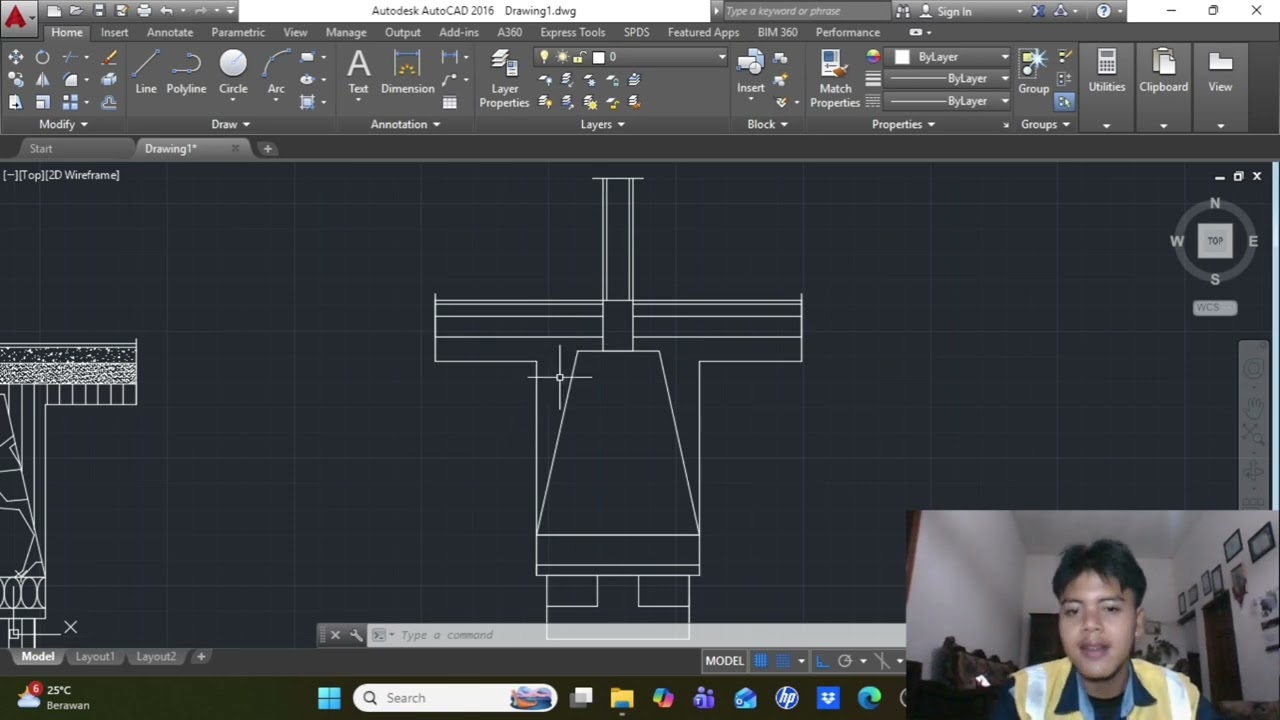Click the layer color white swatch
The height and width of the screenshot is (720, 1280).
598,57
